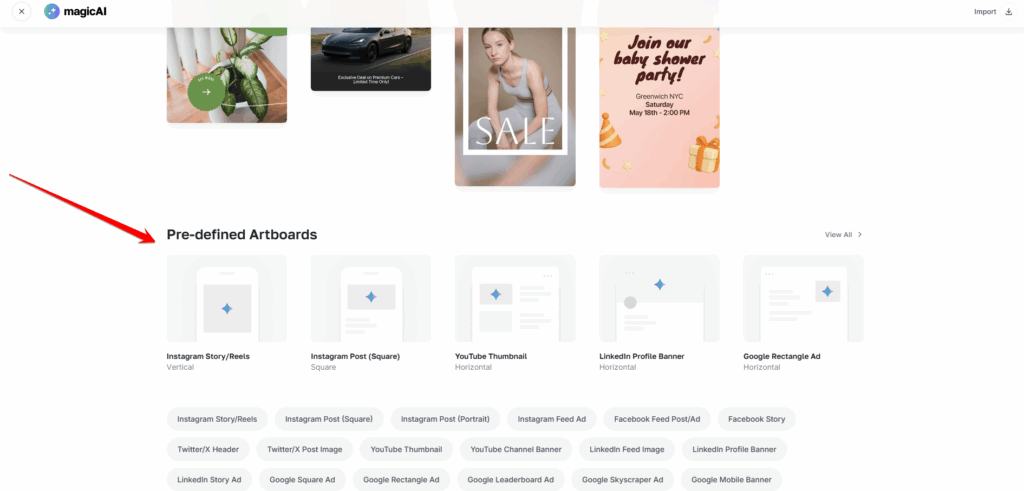Select Google Rectangle Ad artboard preview
This screenshot has width=1024, height=491.
pos(803,298)
